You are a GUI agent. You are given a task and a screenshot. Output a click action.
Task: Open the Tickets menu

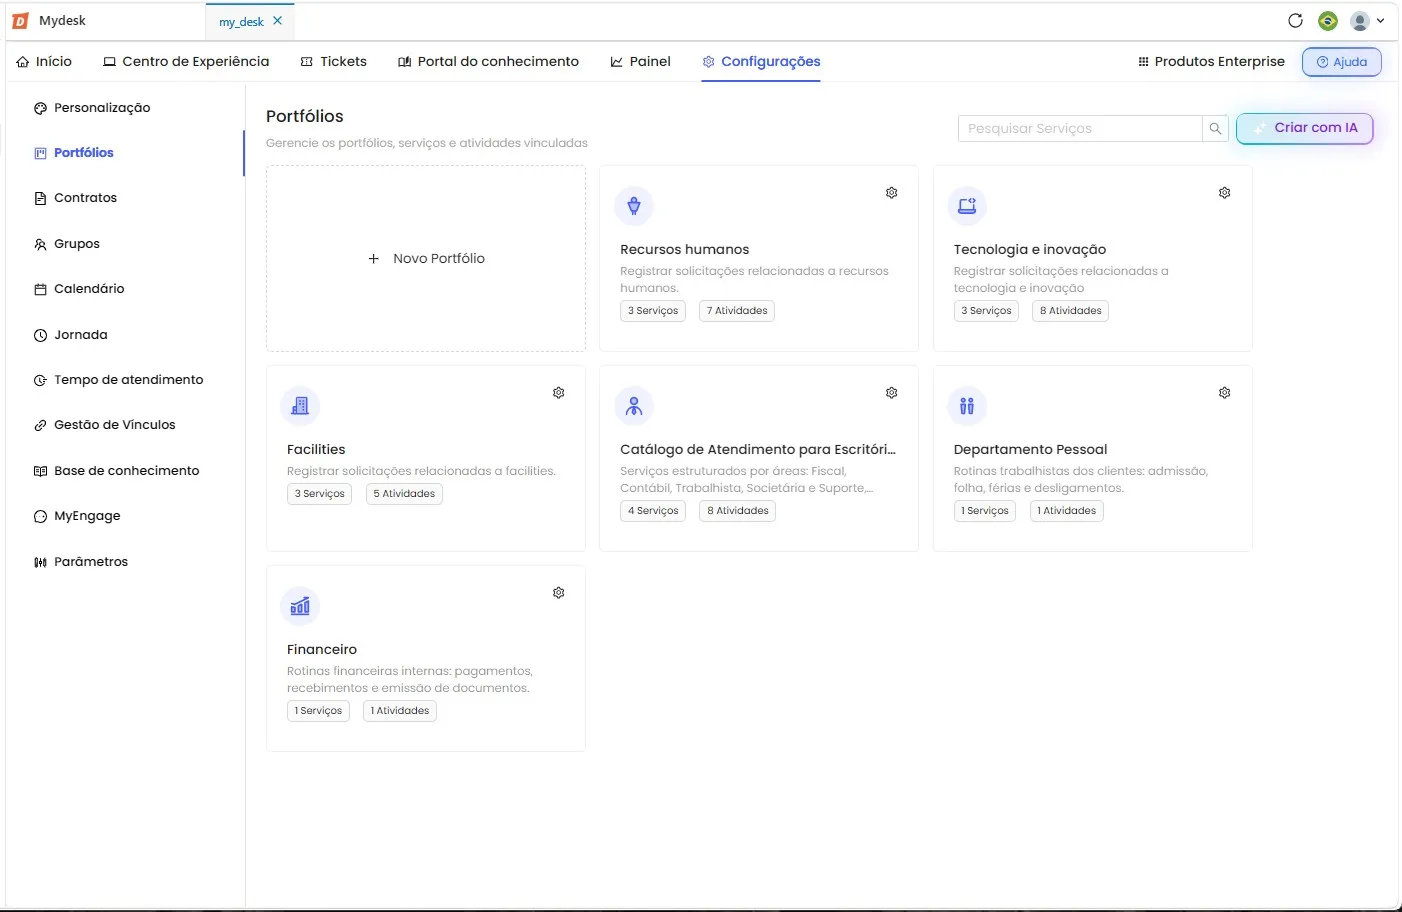tap(334, 62)
